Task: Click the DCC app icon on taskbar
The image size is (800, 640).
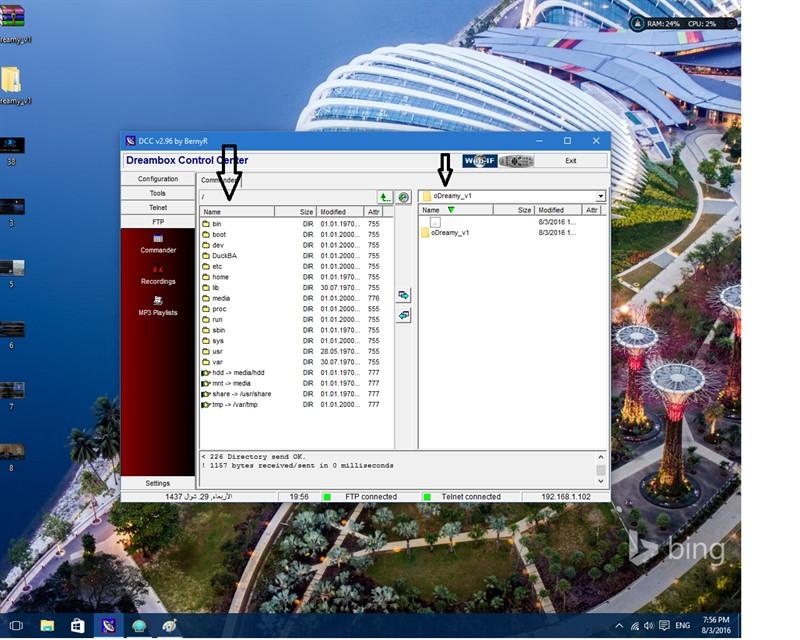Action: tap(108, 626)
